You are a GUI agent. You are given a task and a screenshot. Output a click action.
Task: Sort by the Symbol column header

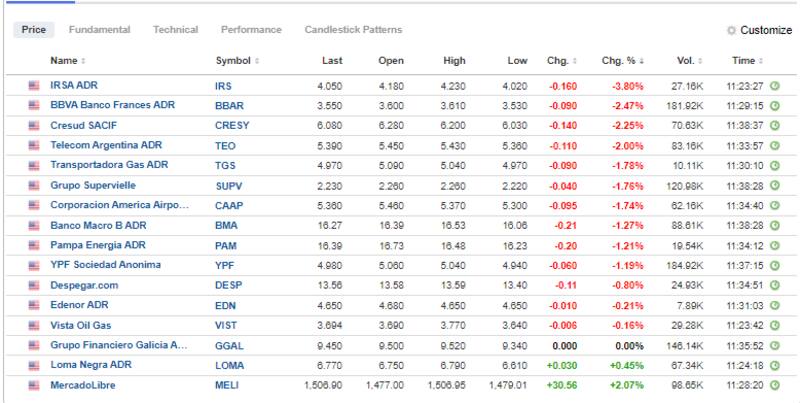pos(236,61)
